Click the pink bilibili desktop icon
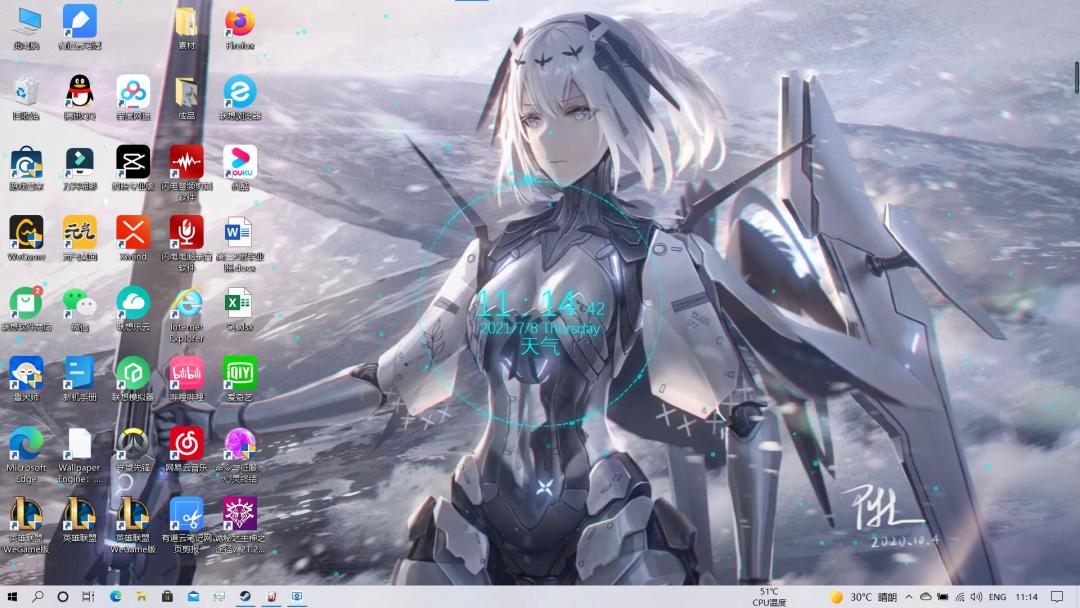The width and height of the screenshot is (1080, 608). click(186, 379)
